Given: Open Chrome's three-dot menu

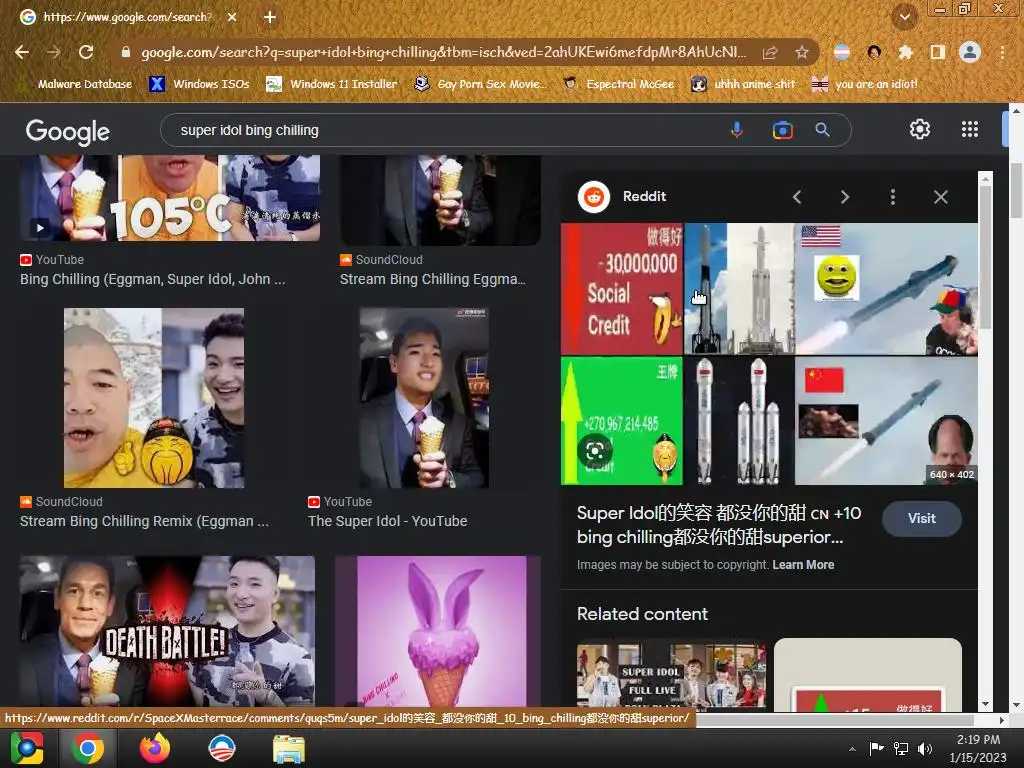Looking at the screenshot, I should [1002, 52].
